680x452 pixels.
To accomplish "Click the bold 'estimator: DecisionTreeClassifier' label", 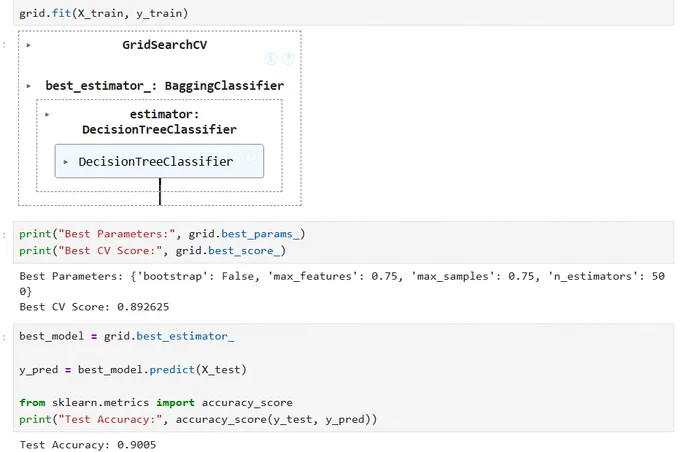I will 159,122.
